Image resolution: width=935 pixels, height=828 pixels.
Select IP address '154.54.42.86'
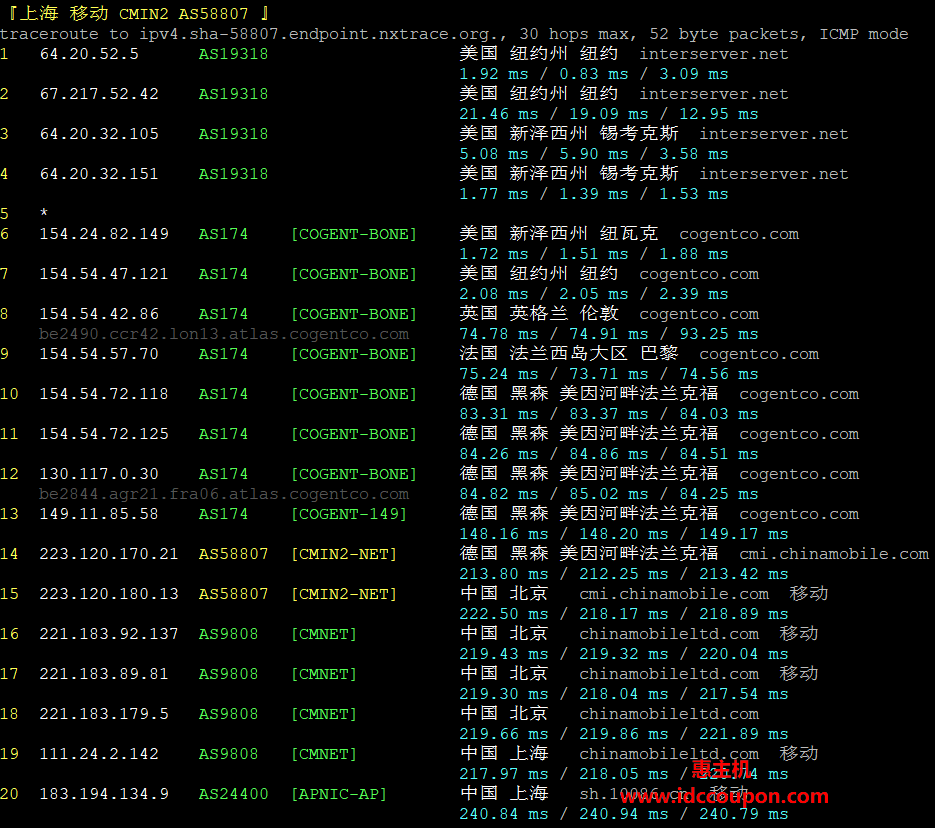click(x=99, y=314)
